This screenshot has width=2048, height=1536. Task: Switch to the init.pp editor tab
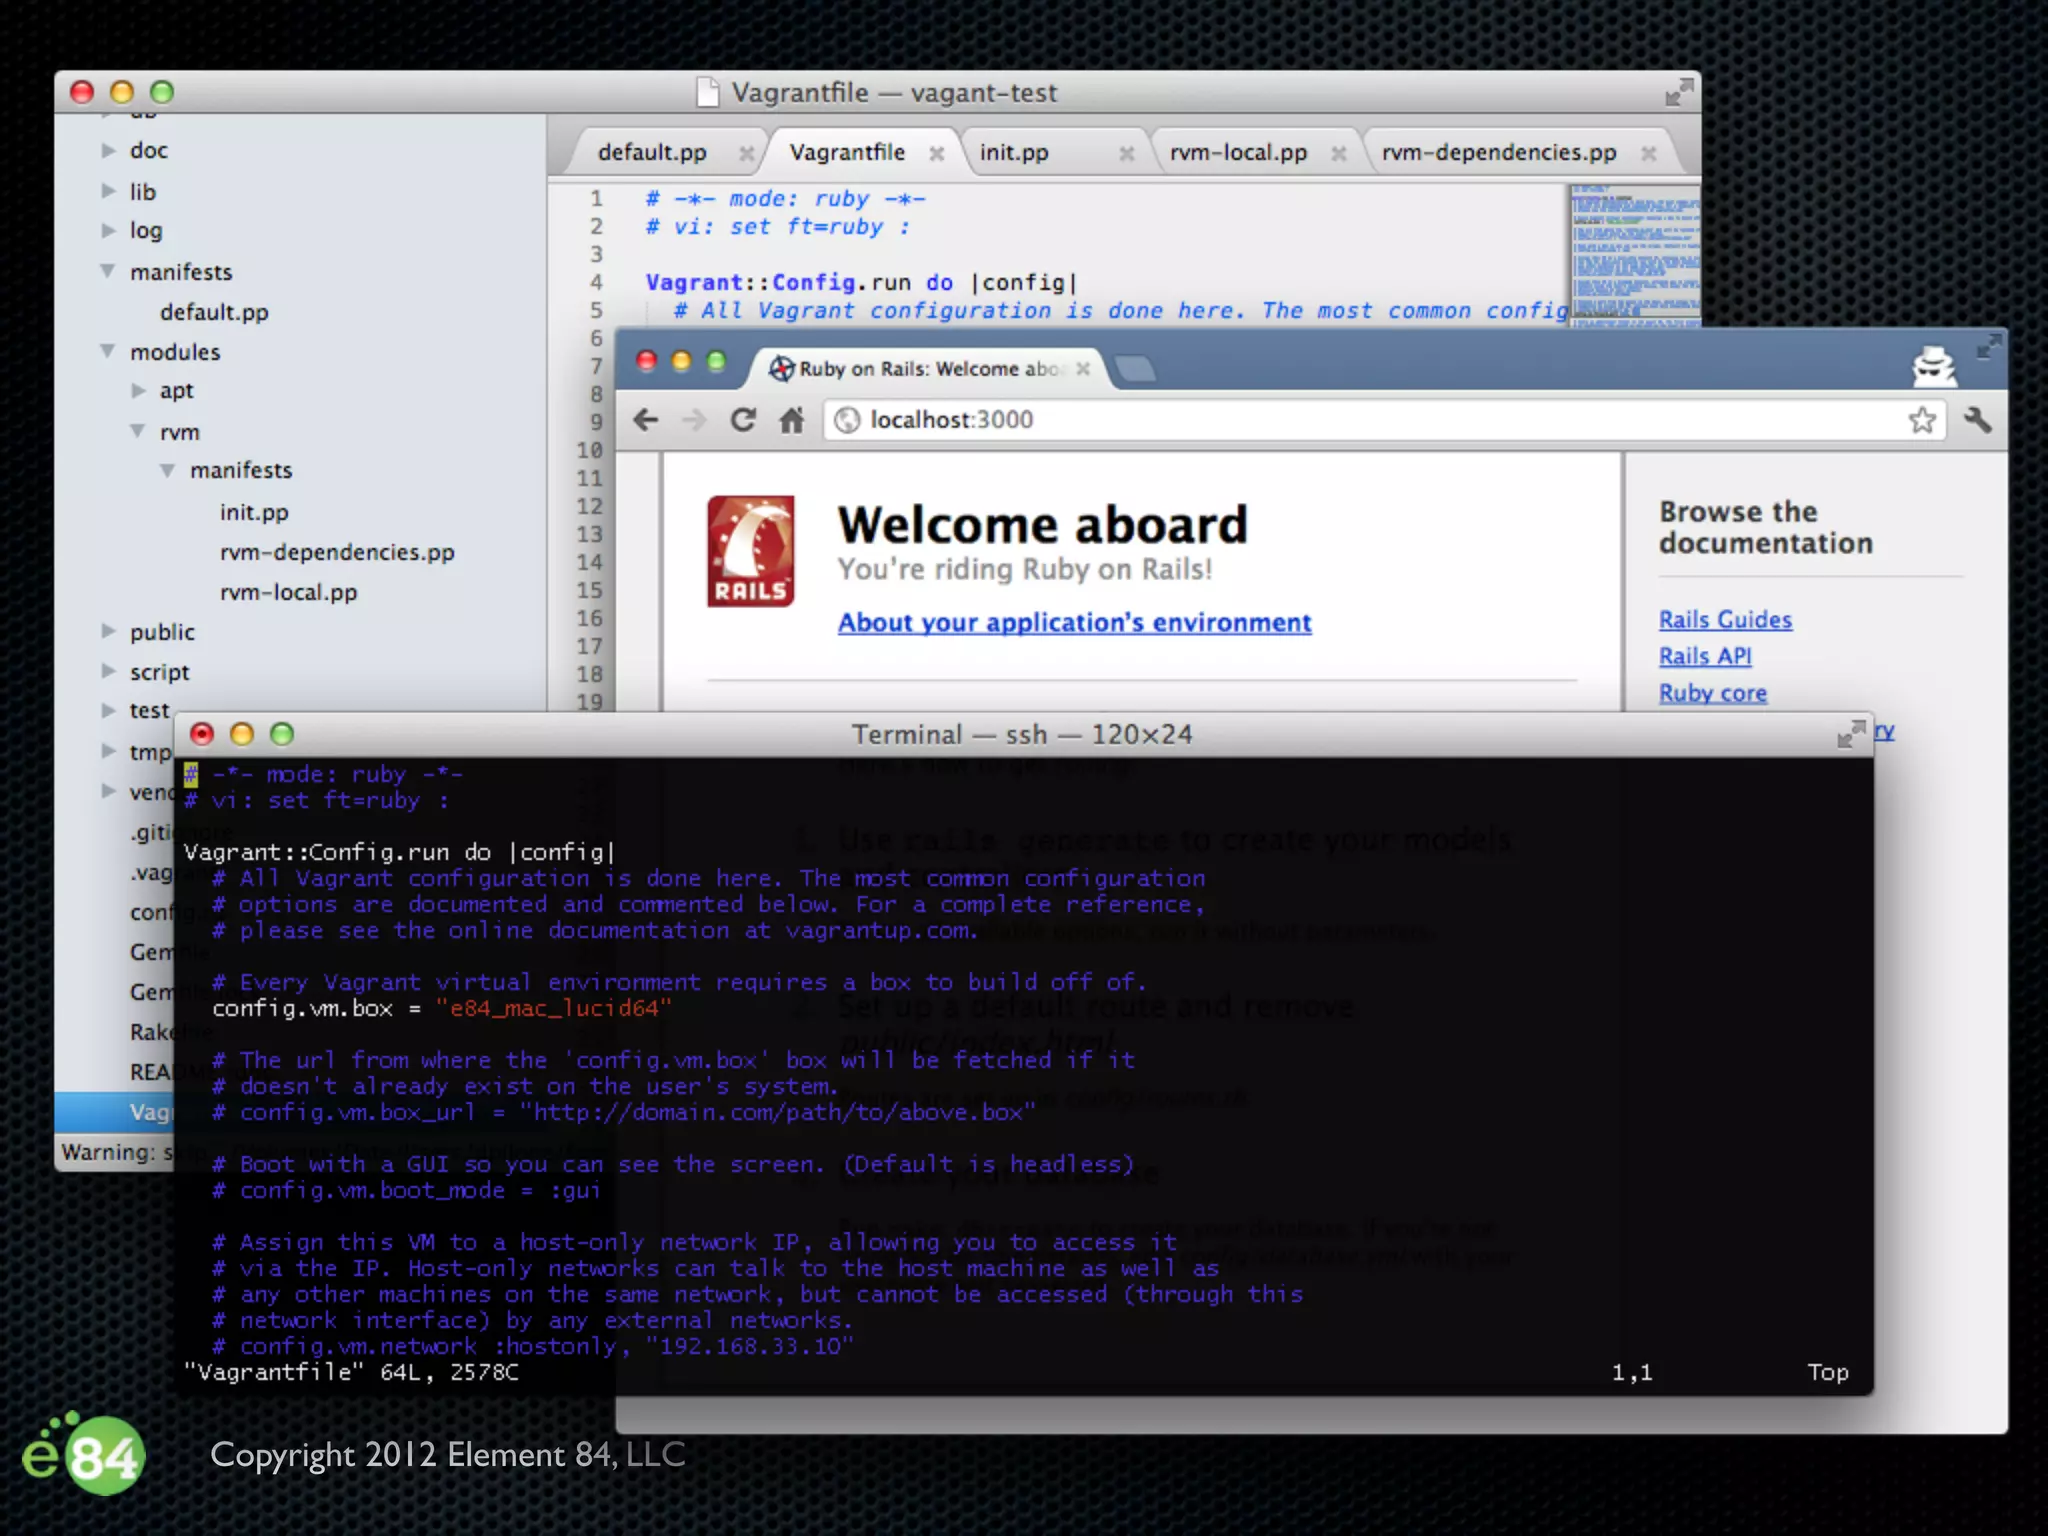(x=1014, y=153)
